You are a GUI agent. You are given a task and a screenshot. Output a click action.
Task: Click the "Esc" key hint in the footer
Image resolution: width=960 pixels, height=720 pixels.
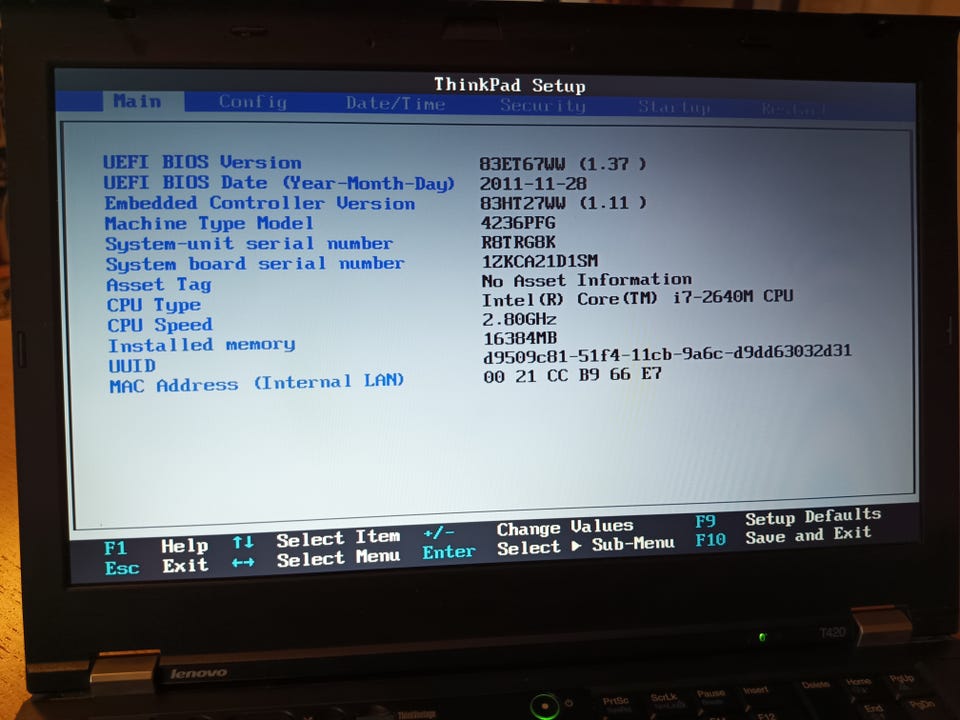[122, 568]
